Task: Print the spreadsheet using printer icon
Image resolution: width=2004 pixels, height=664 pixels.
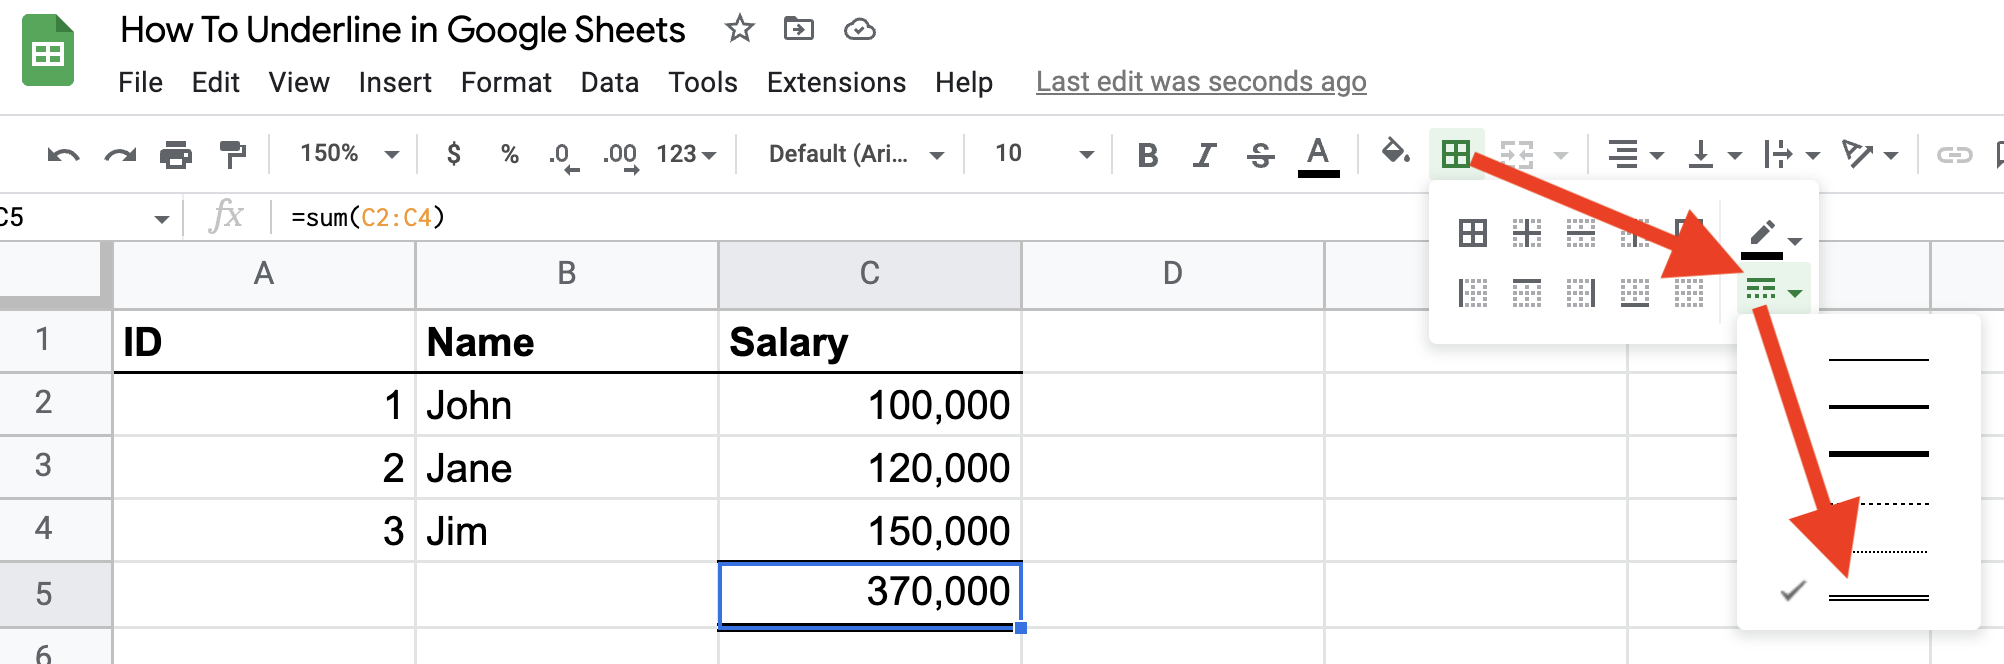Action: pos(176,154)
